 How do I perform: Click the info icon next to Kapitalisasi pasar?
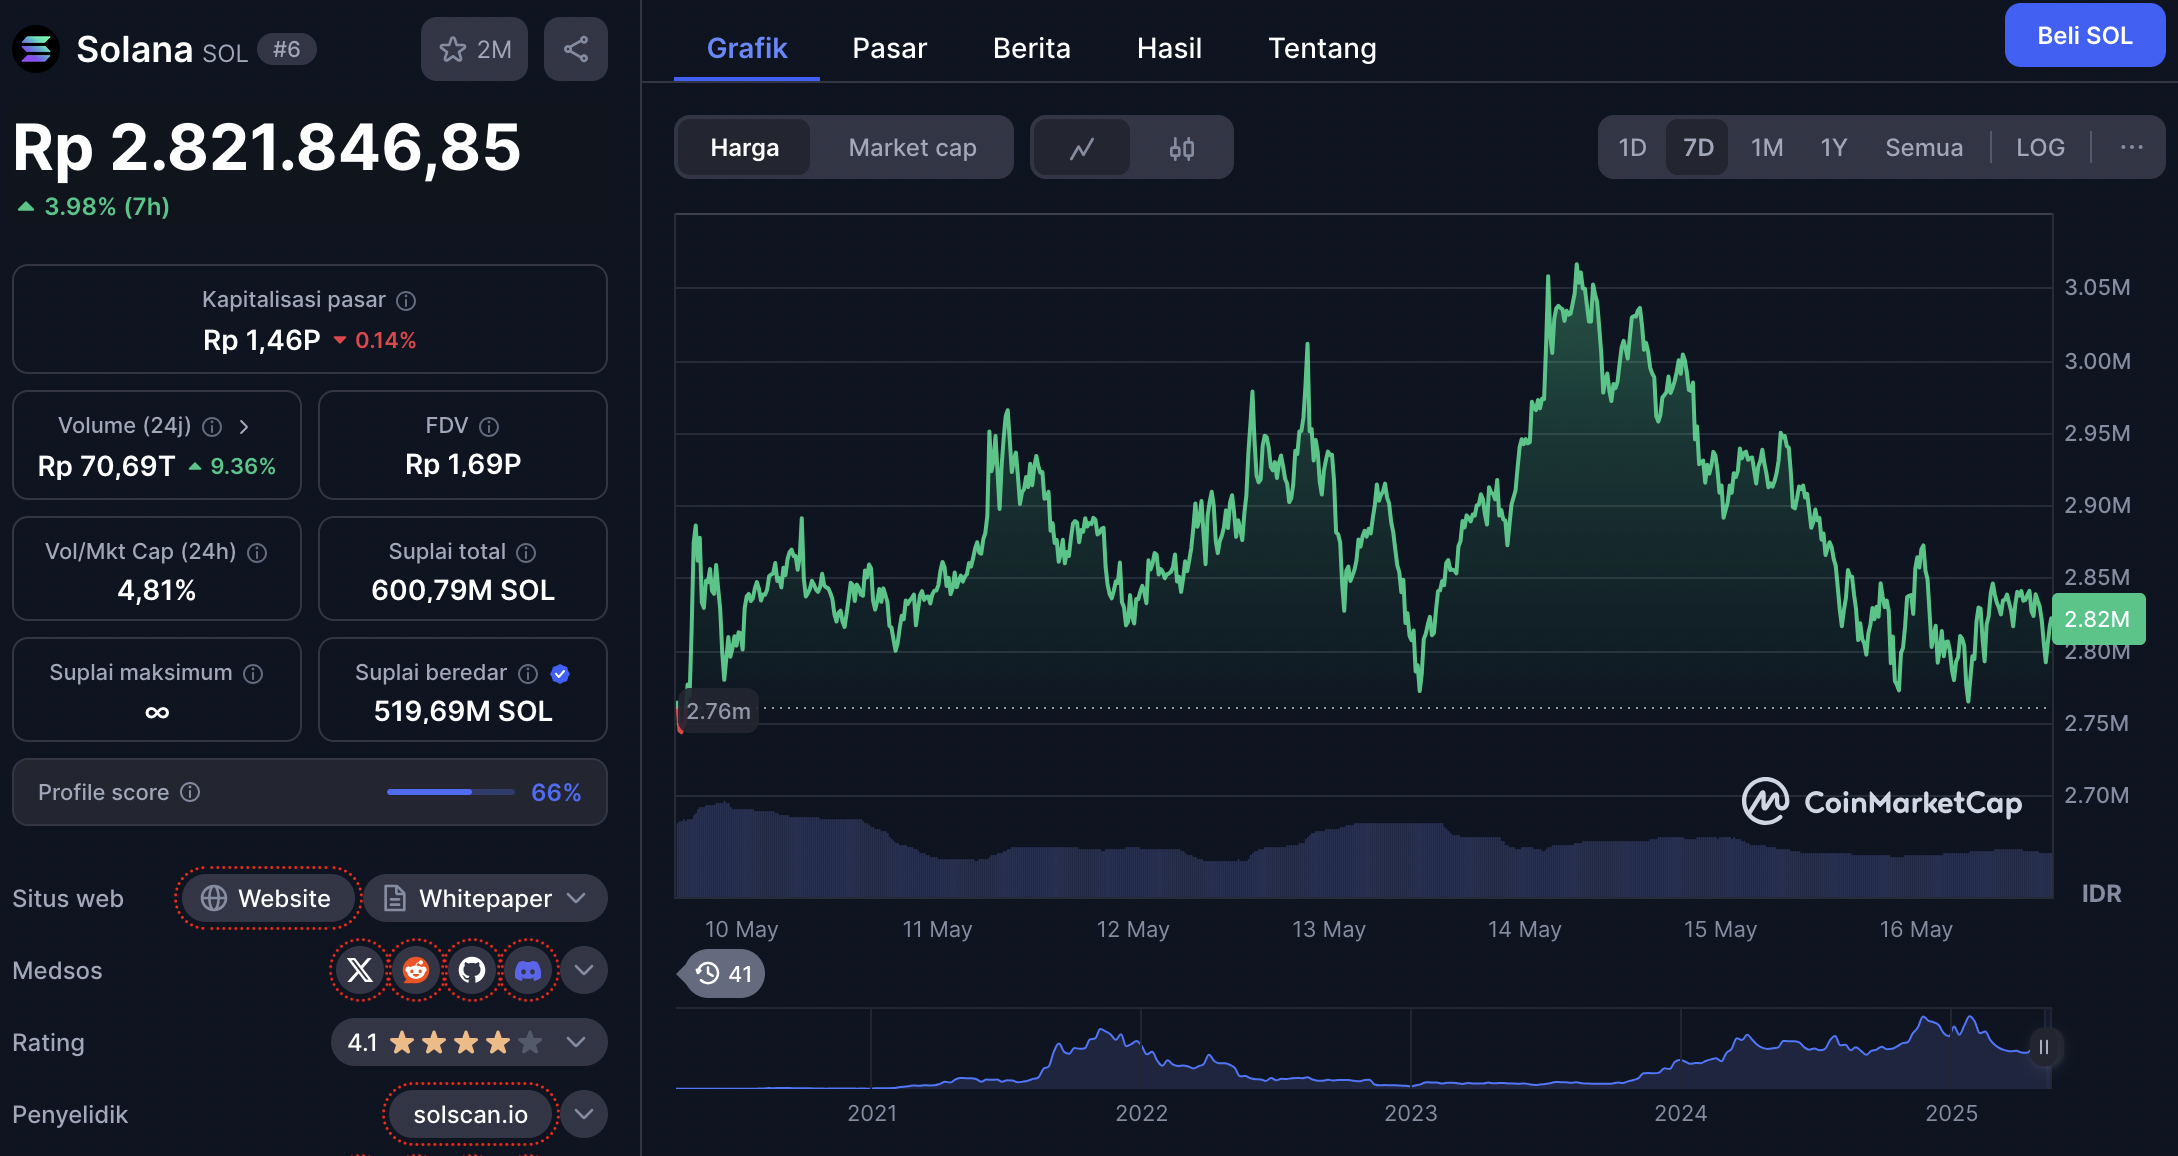pos(406,300)
